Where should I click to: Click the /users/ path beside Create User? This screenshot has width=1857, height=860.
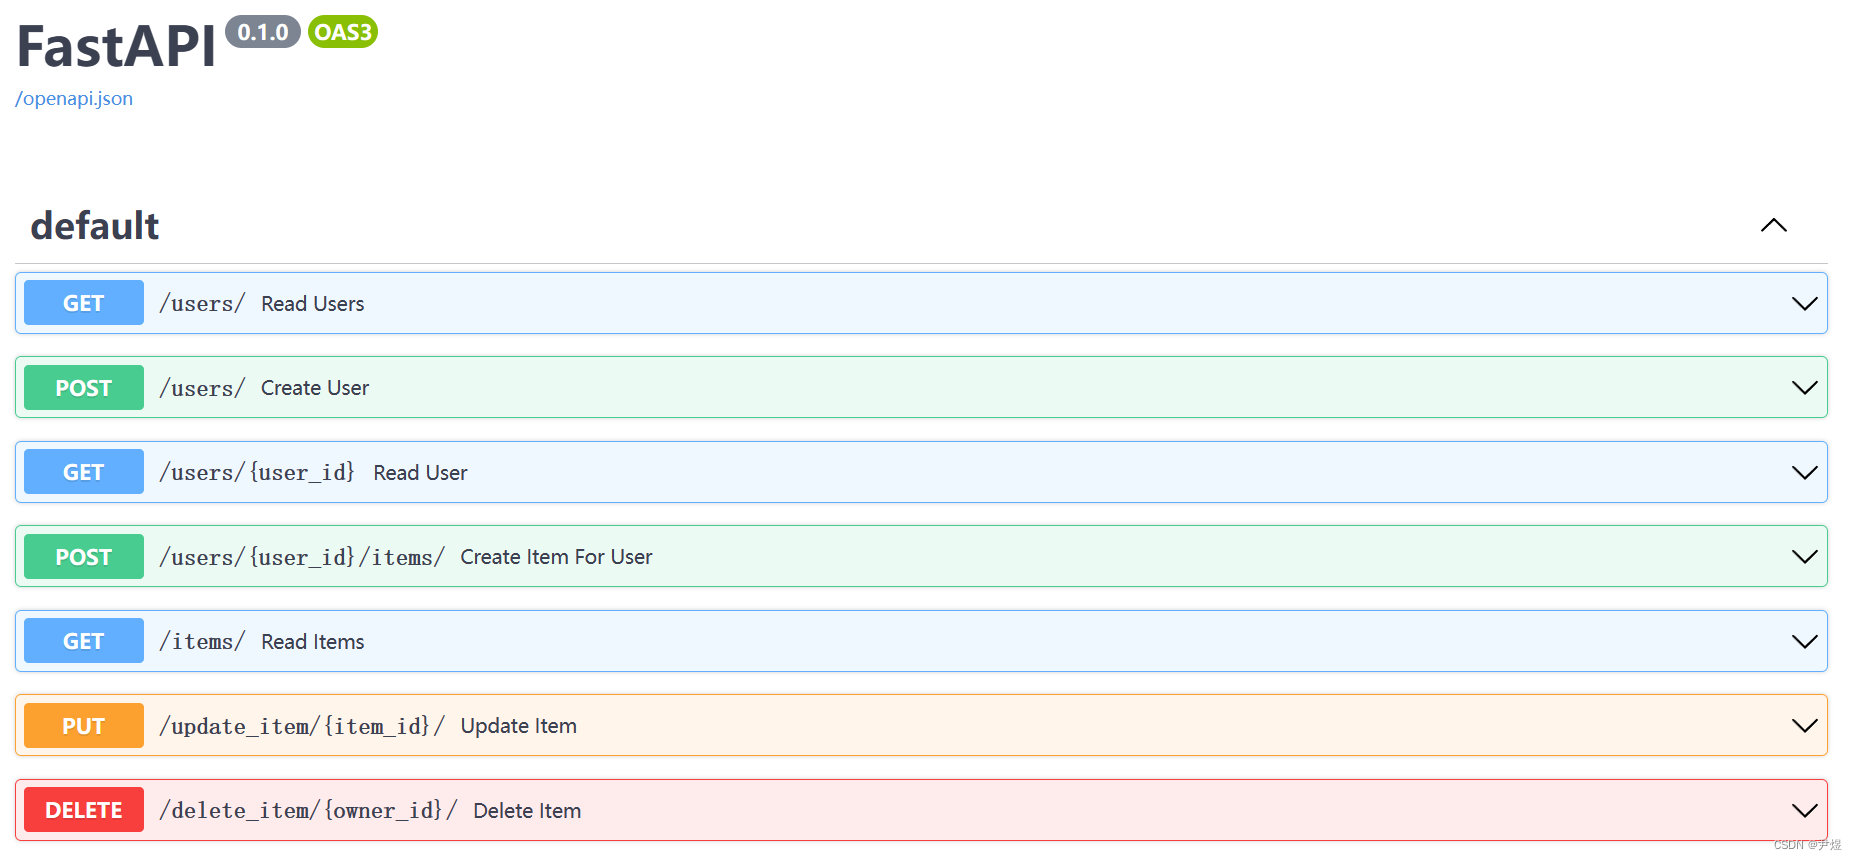pos(202,388)
